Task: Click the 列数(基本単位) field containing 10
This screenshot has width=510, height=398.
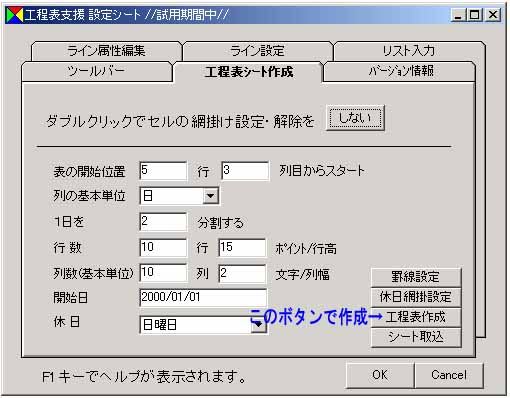Action: [163, 273]
